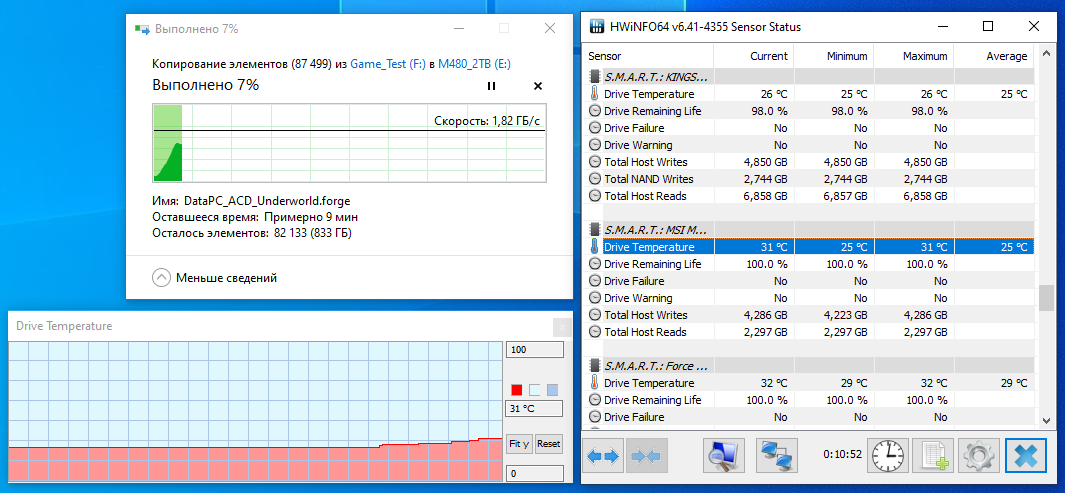The height and width of the screenshot is (493, 1065).
Task: Open the remote network computers icon
Action: point(776,456)
